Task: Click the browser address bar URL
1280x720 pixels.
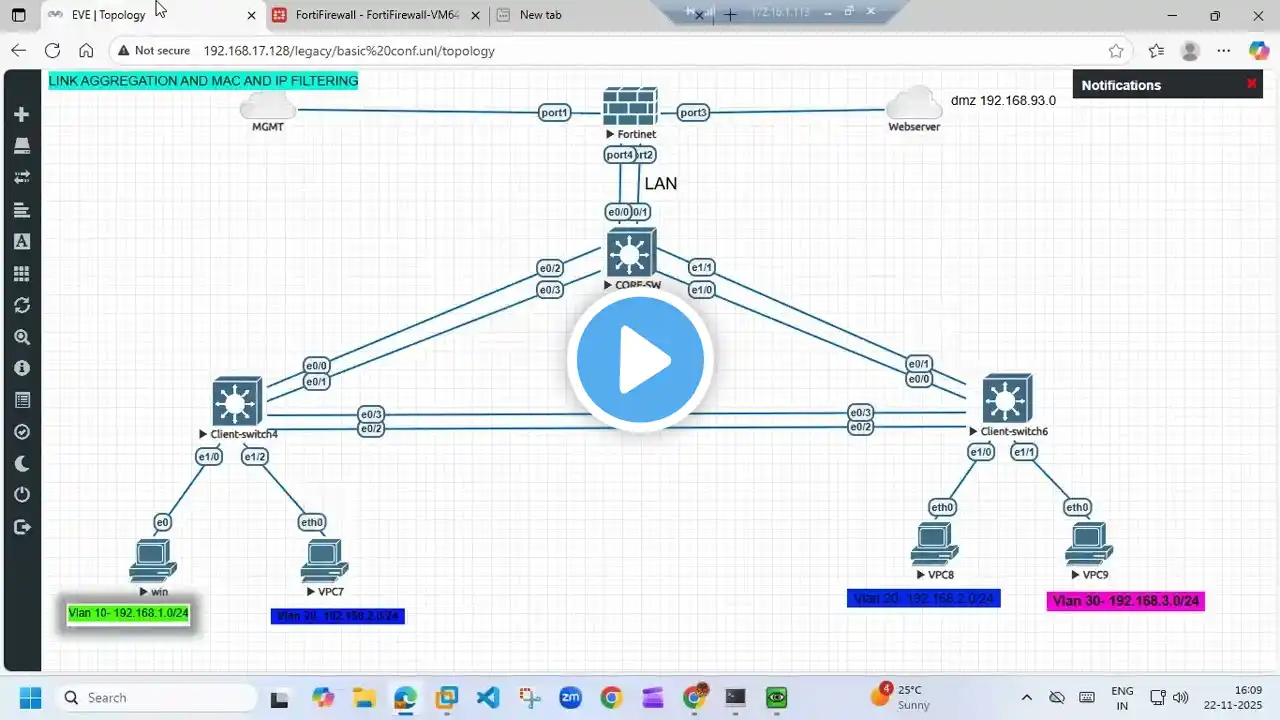Action: click(349, 50)
